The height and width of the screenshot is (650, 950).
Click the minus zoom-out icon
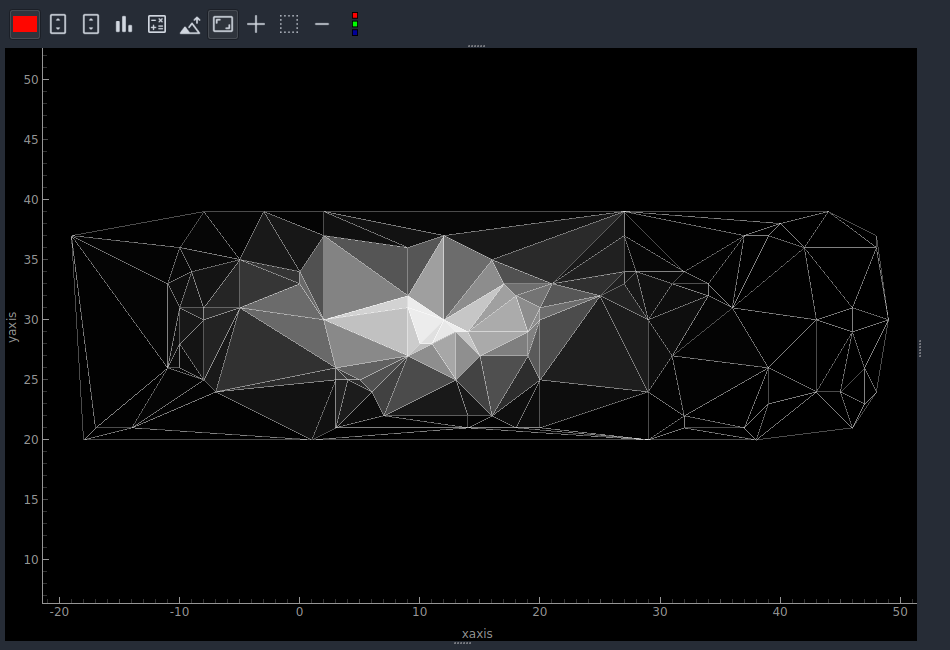(x=322, y=25)
